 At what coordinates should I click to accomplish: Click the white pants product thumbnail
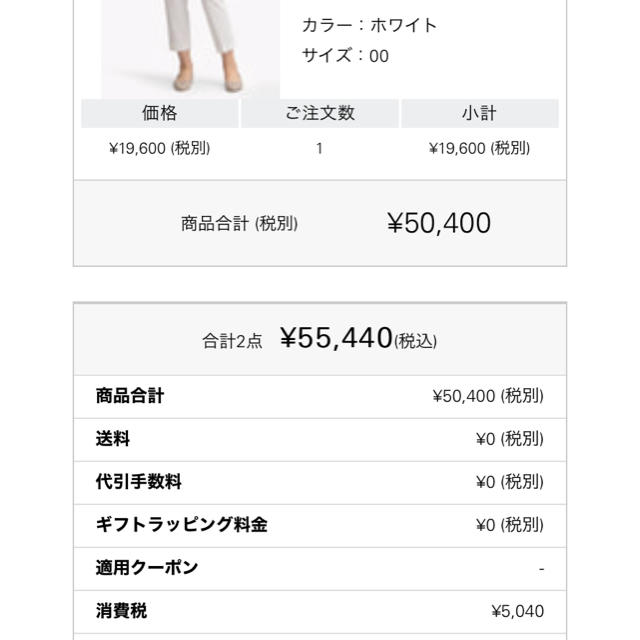pos(191,49)
